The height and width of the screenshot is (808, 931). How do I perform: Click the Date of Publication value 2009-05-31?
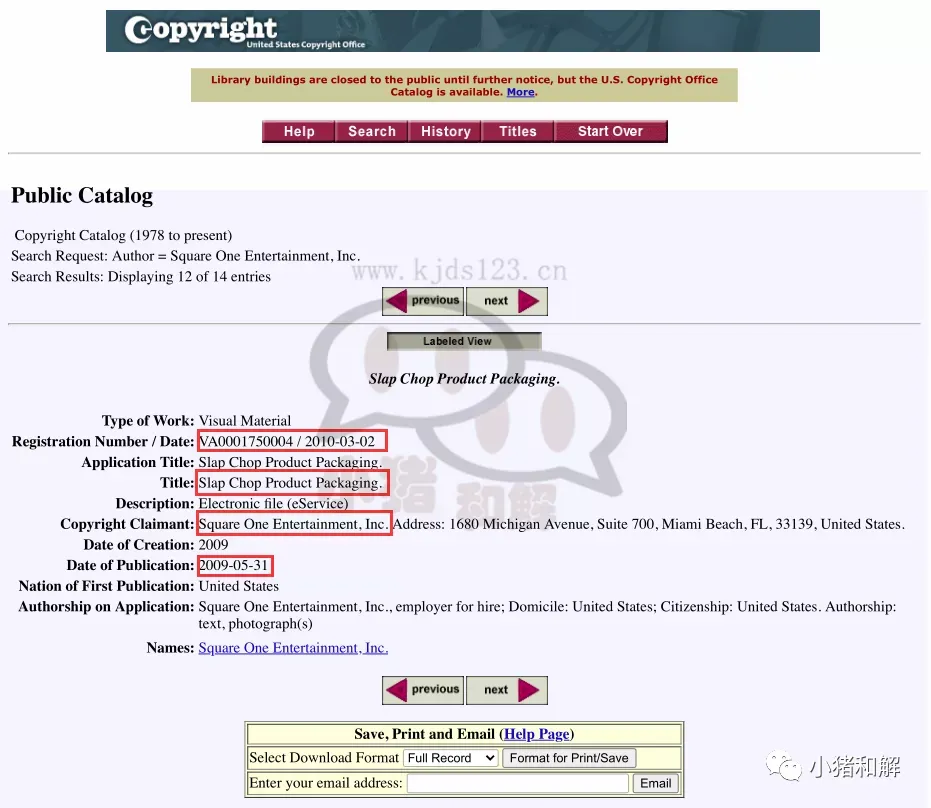233,565
